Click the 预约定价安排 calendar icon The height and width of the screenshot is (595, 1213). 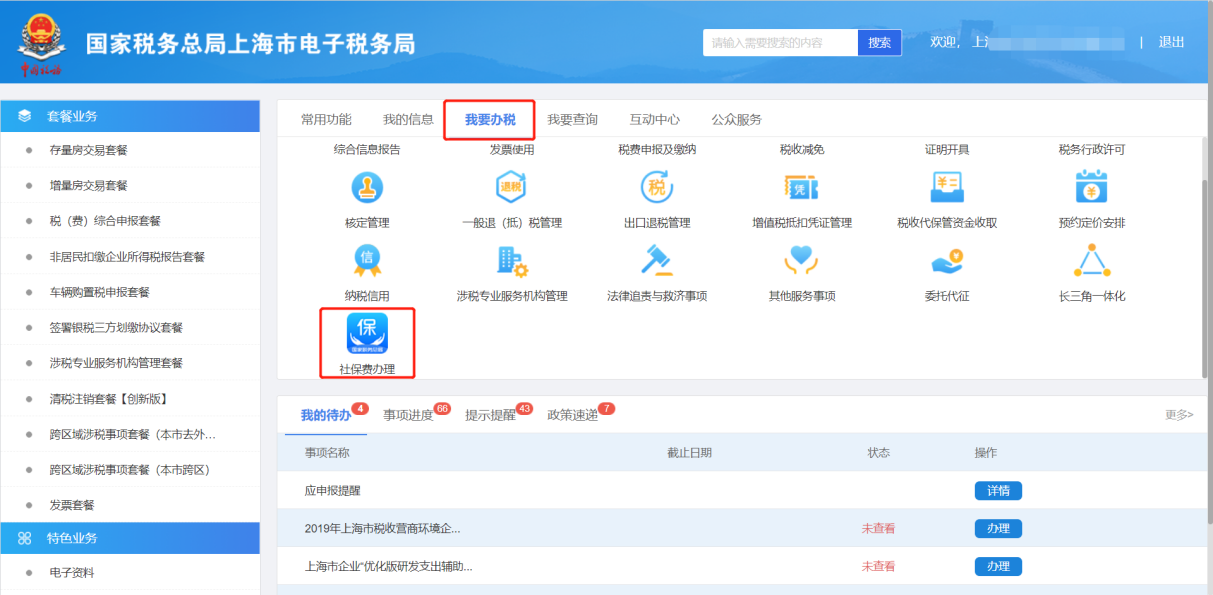[1091, 187]
